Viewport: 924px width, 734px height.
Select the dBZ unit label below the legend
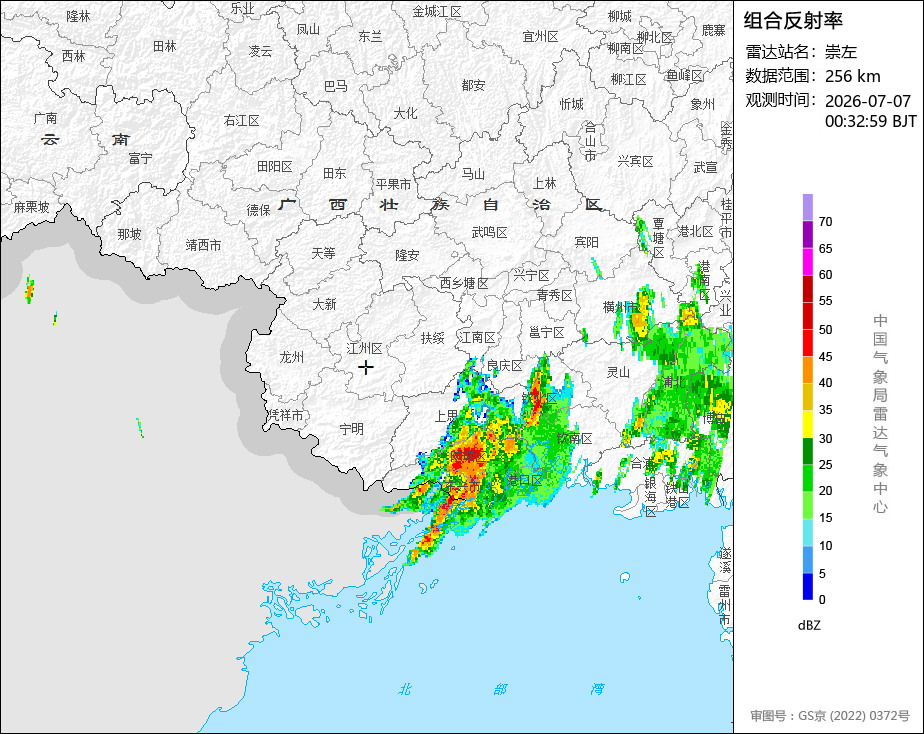point(808,626)
